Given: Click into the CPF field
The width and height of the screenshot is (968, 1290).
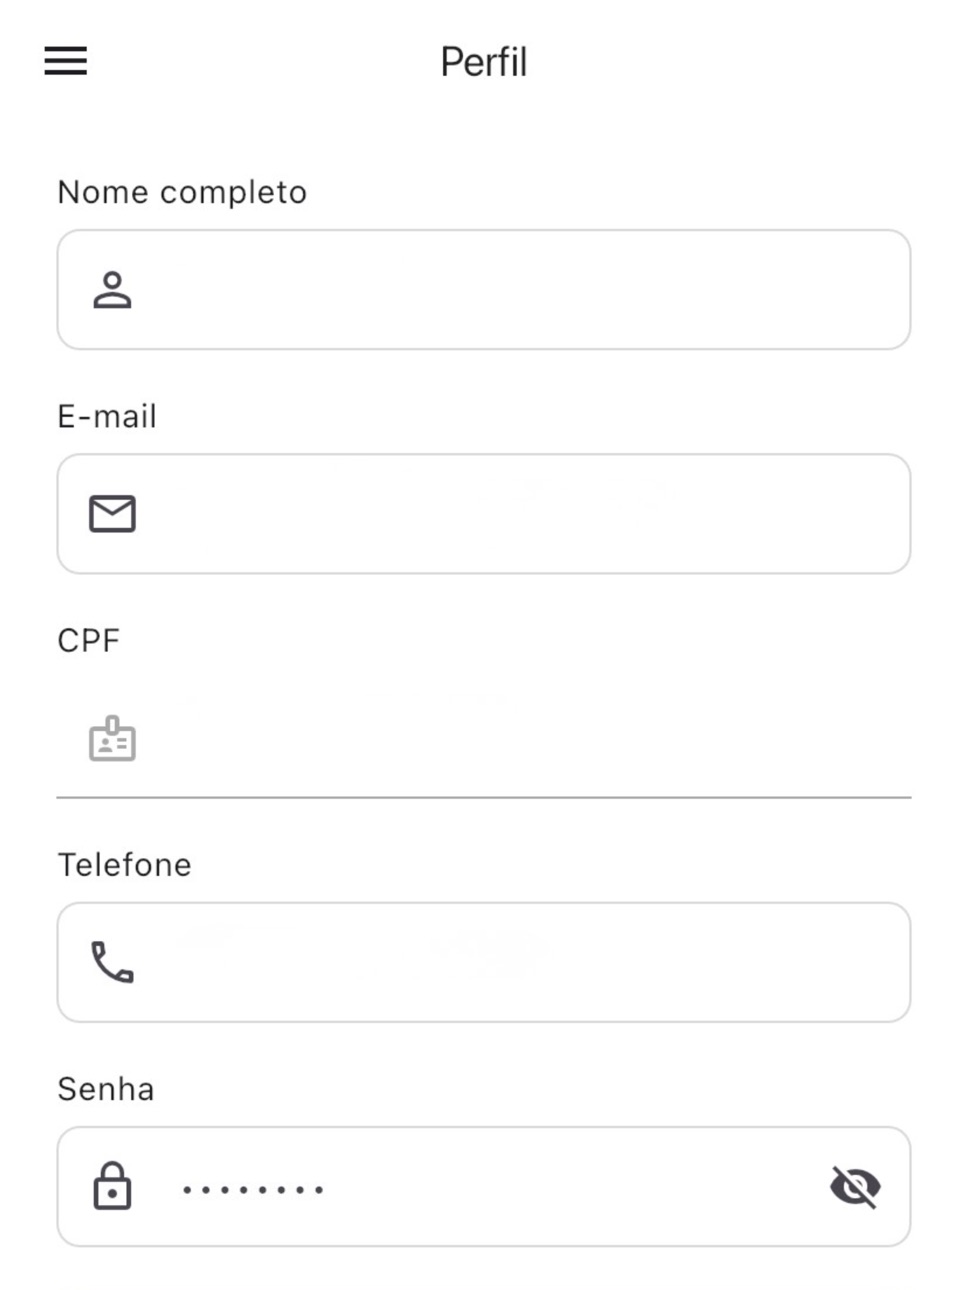Looking at the screenshot, I should pos(484,738).
